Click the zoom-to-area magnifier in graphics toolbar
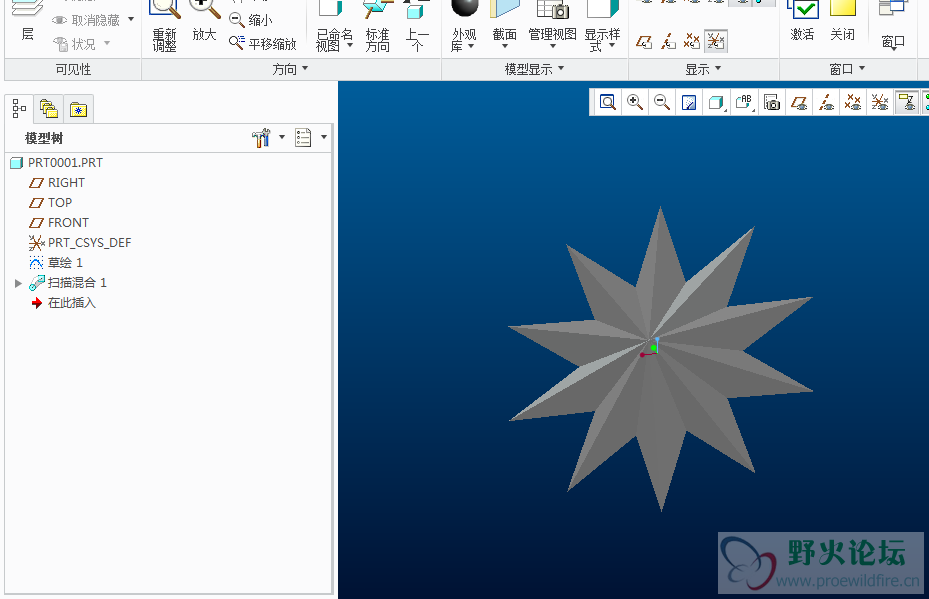 608,102
